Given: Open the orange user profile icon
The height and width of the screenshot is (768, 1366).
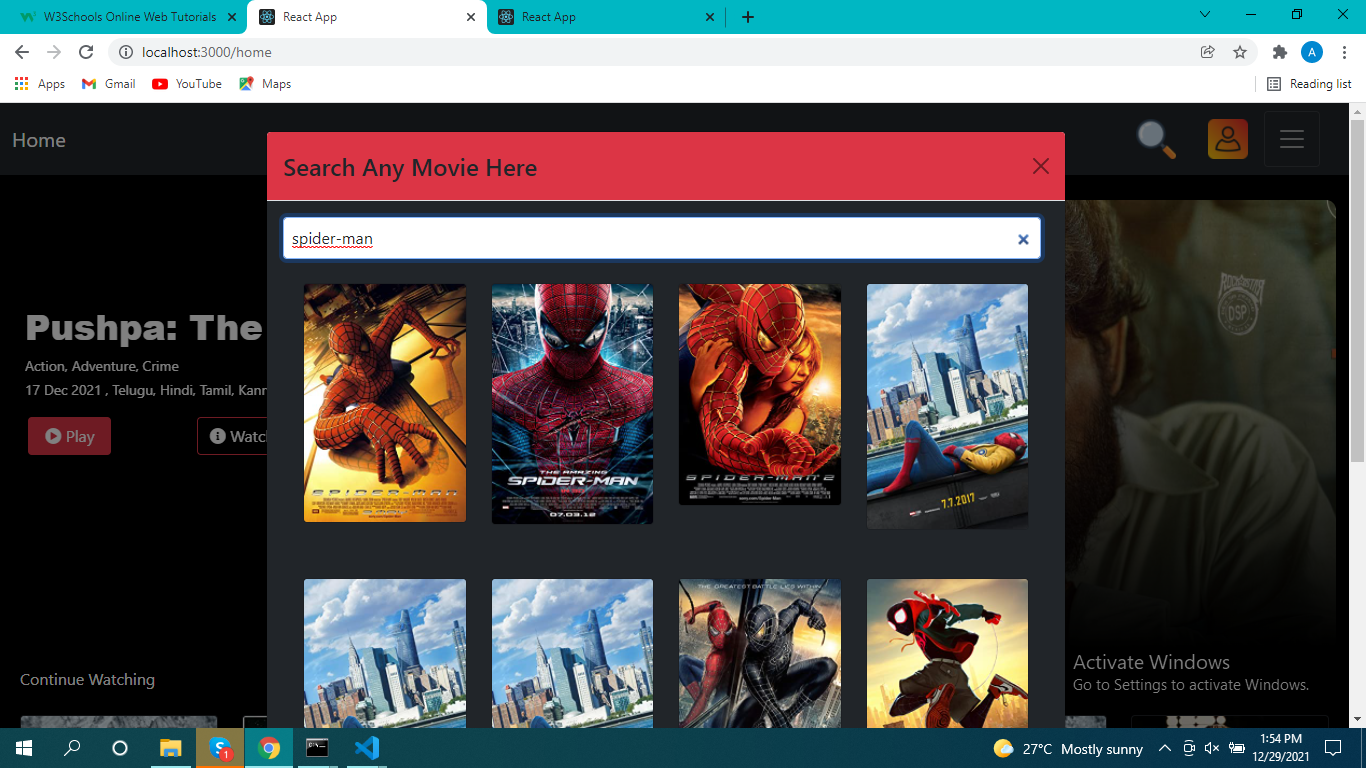Looking at the screenshot, I should tap(1228, 139).
